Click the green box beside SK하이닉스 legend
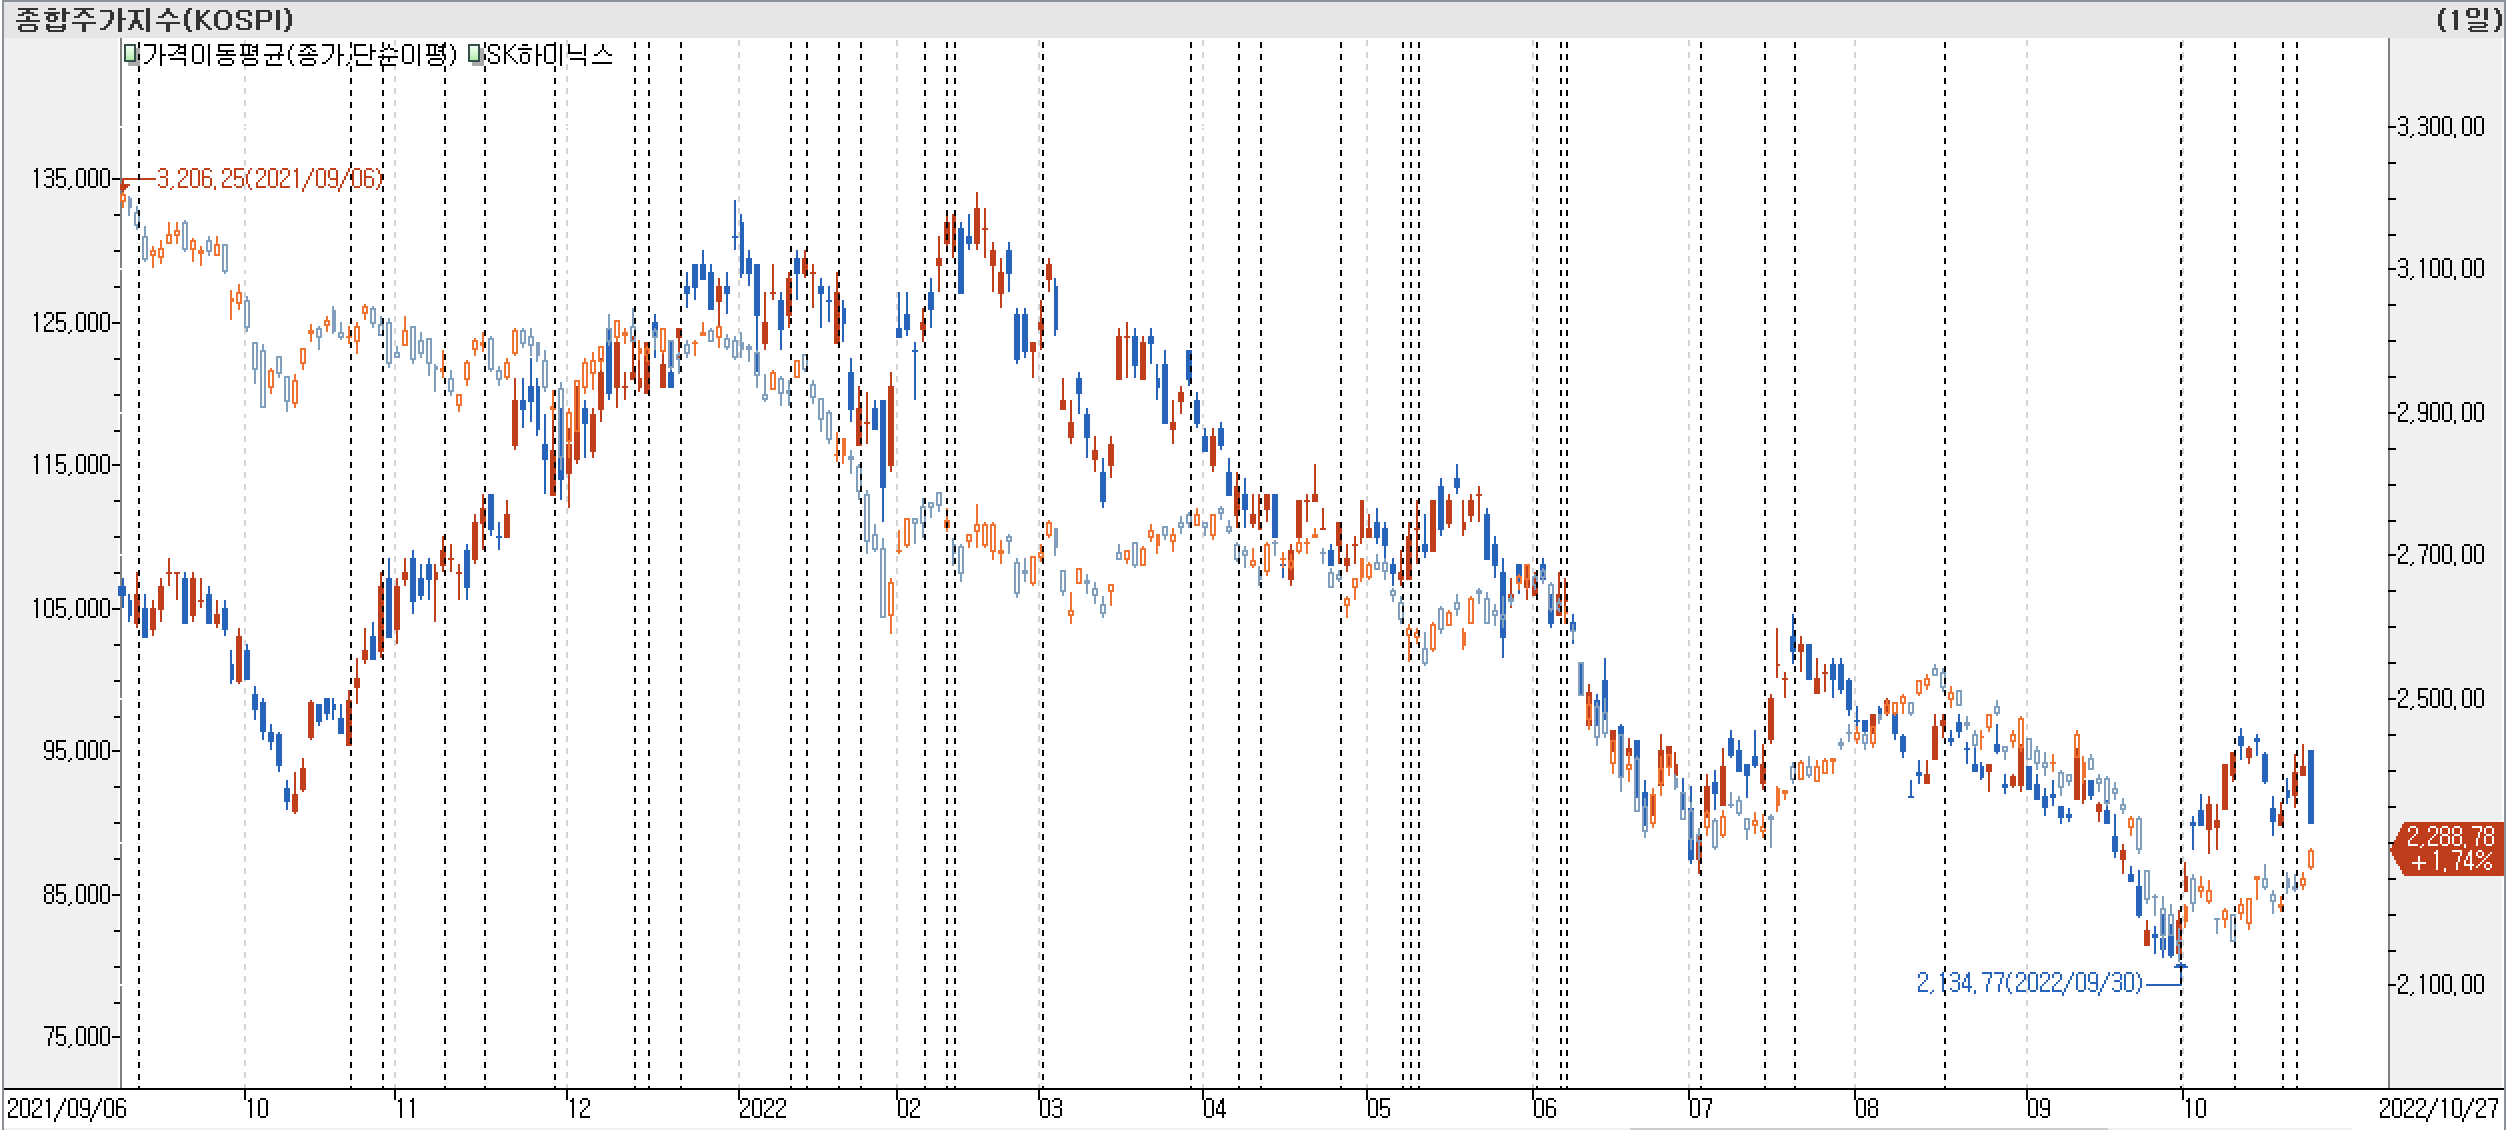 click(x=476, y=54)
